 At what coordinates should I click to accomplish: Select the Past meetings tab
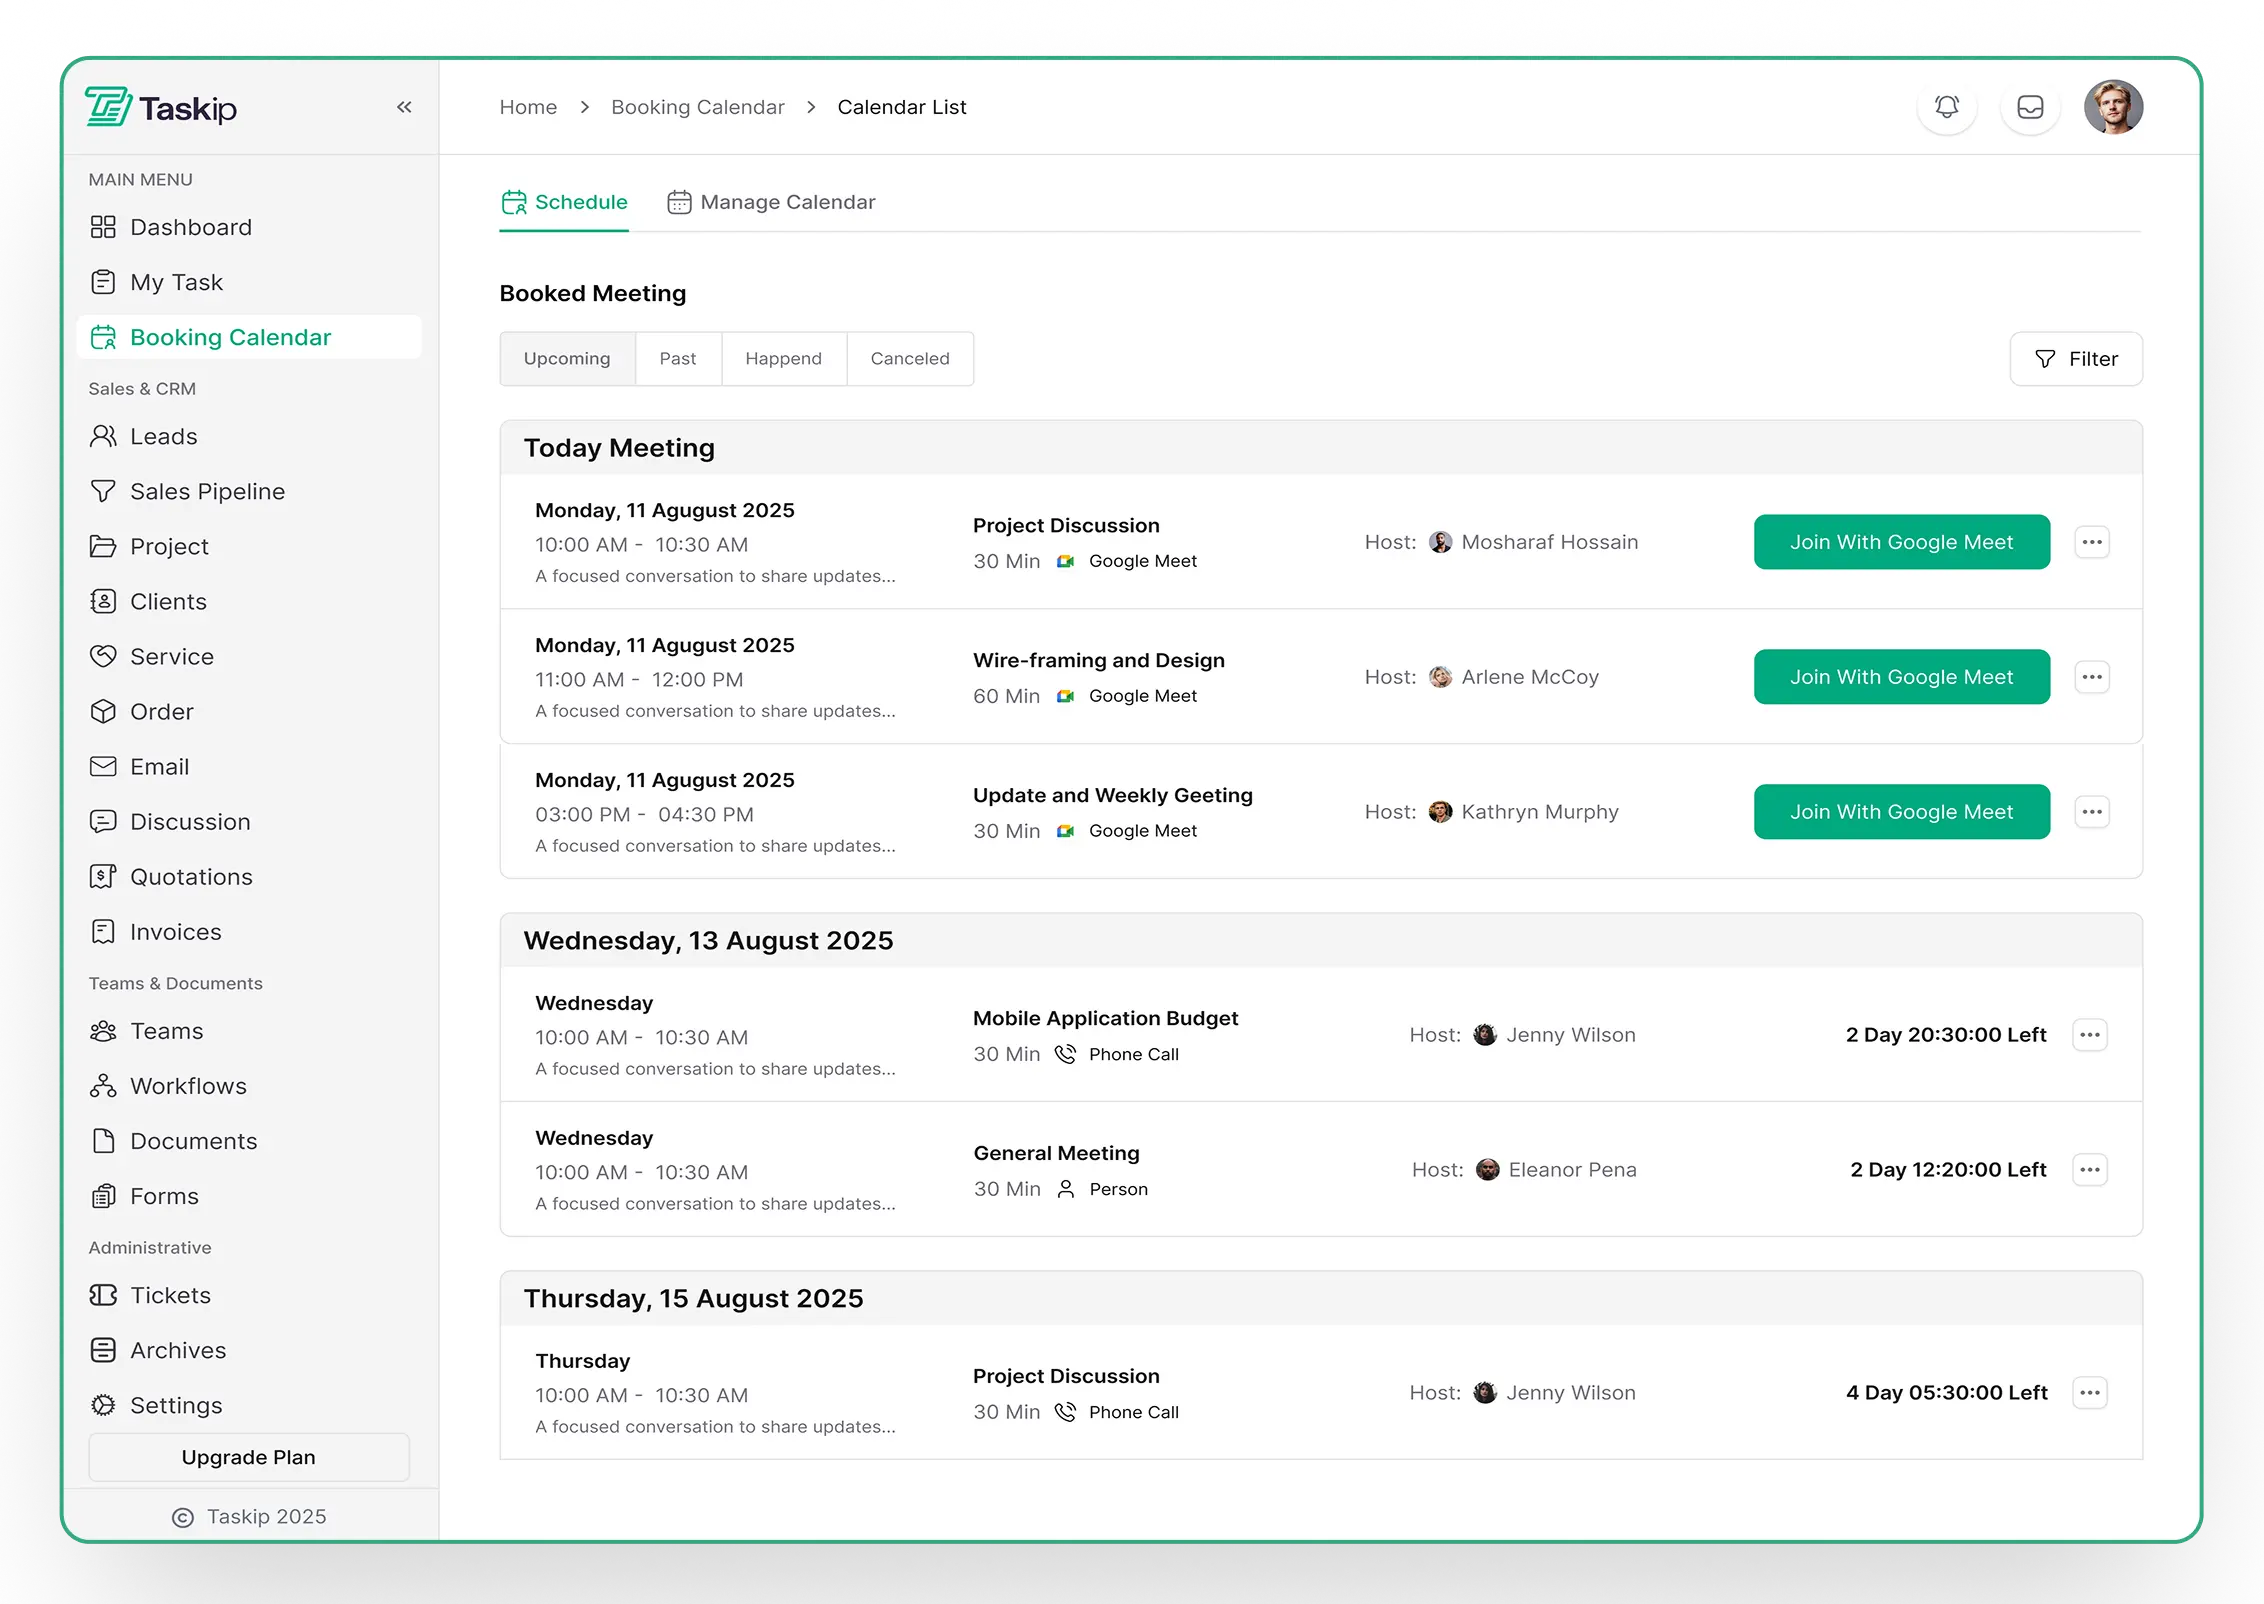[x=677, y=359]
